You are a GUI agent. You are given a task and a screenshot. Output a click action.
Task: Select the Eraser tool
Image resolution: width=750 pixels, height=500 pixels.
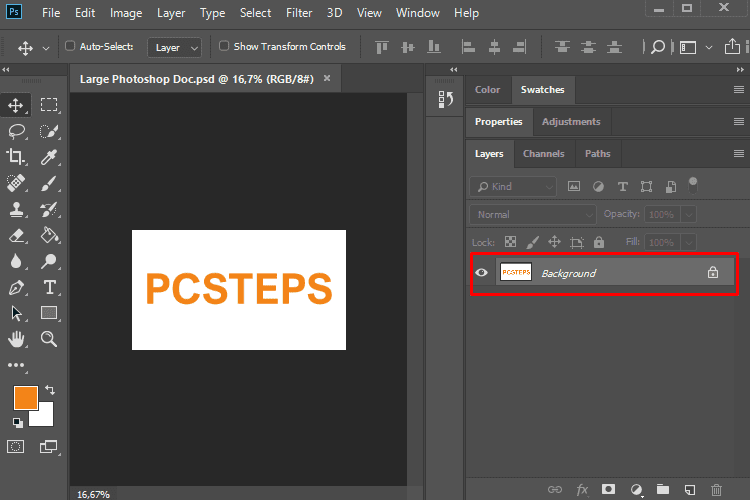(17, 235)
